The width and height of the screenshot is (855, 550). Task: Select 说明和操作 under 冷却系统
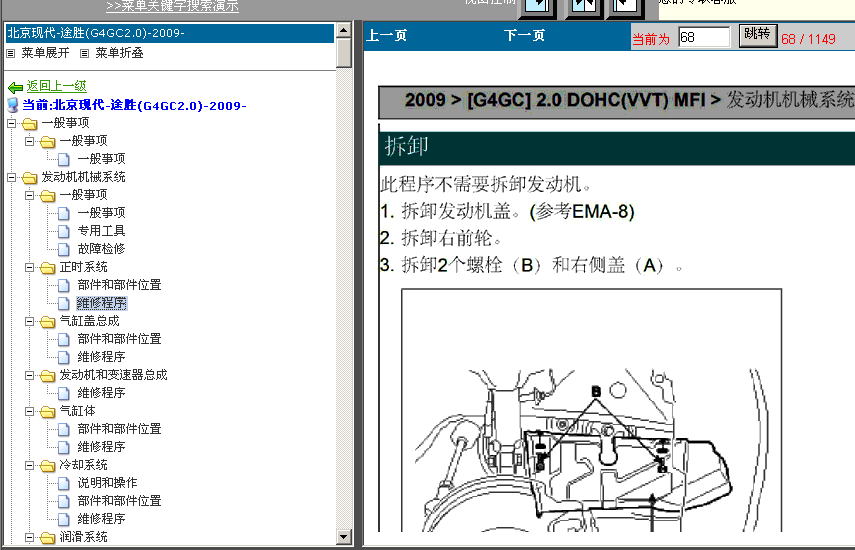point(107,483)
